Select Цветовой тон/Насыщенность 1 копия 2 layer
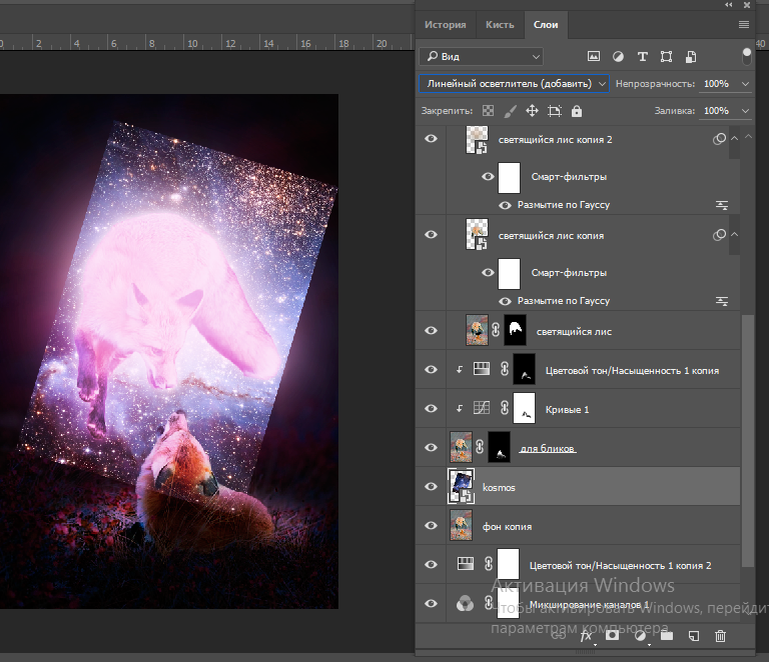769x662 pixels. point(620,565)
